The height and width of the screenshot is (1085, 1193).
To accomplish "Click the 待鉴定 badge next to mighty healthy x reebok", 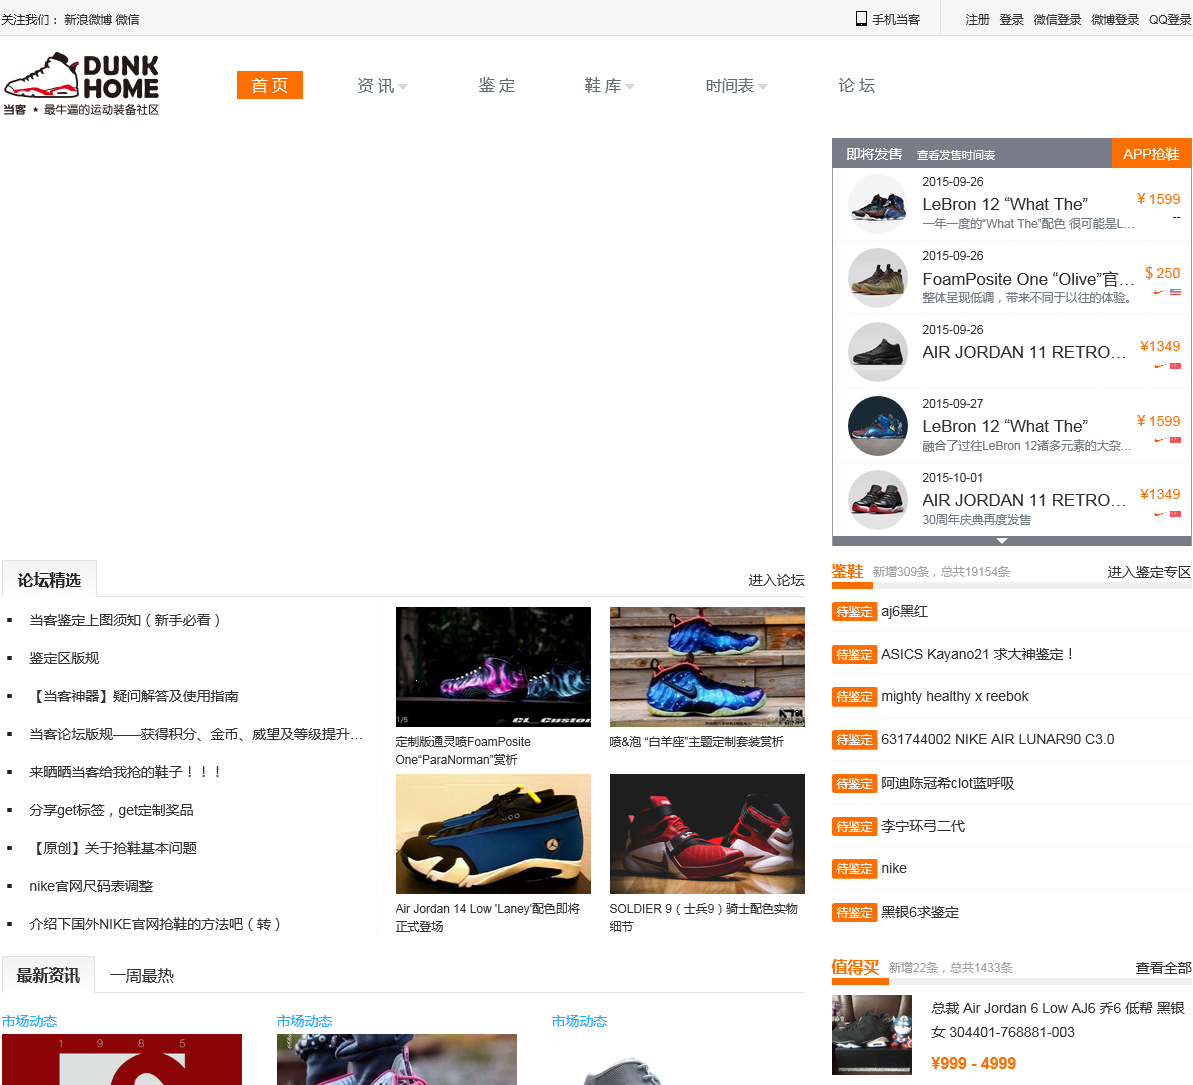I will pos(854,697).
